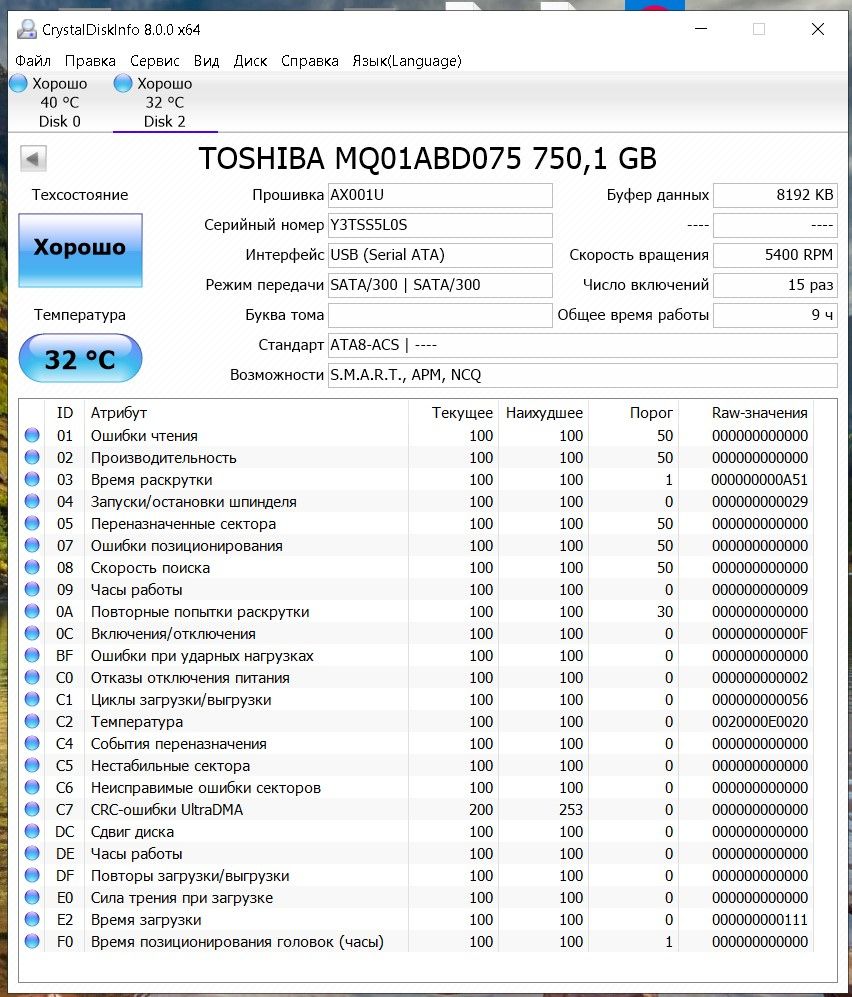Click the Стандарт field ATA8-ACS

[x=582, y=345]
